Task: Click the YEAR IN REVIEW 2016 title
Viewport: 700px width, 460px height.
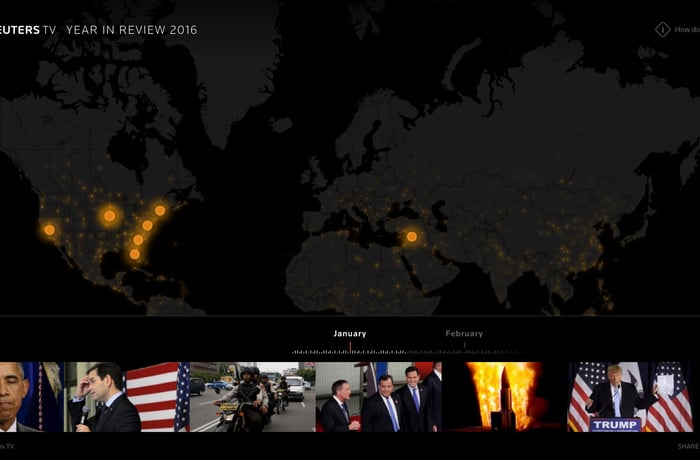Action: point(132,30)
